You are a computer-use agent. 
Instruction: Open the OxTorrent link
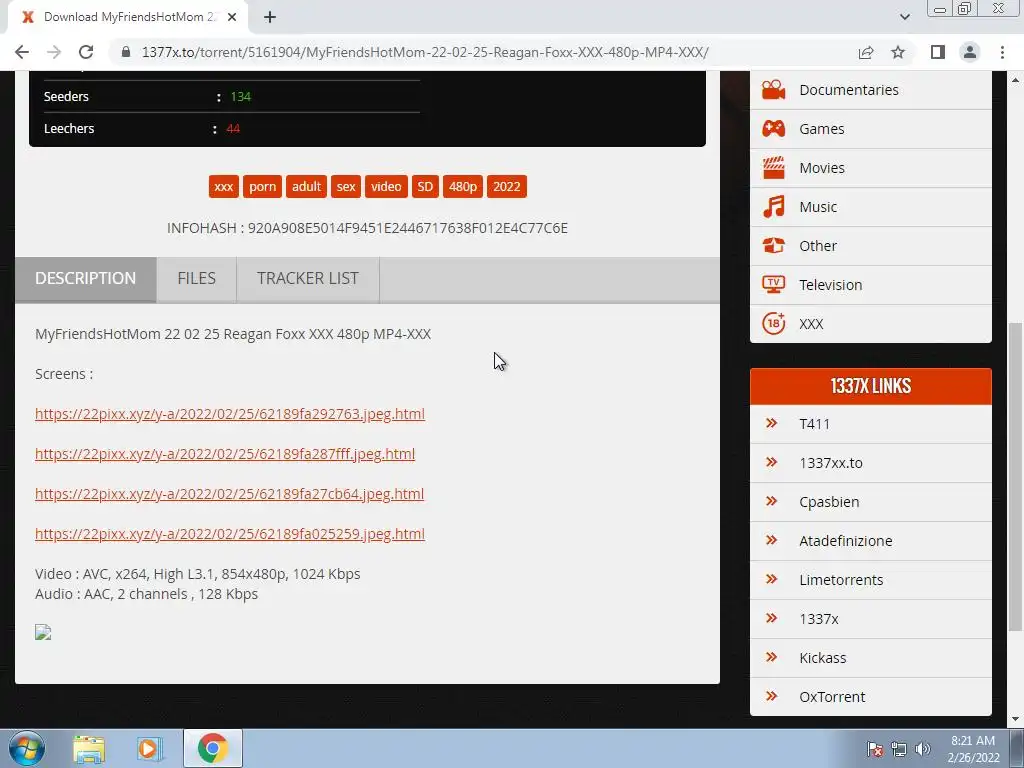tap(832, 697)
